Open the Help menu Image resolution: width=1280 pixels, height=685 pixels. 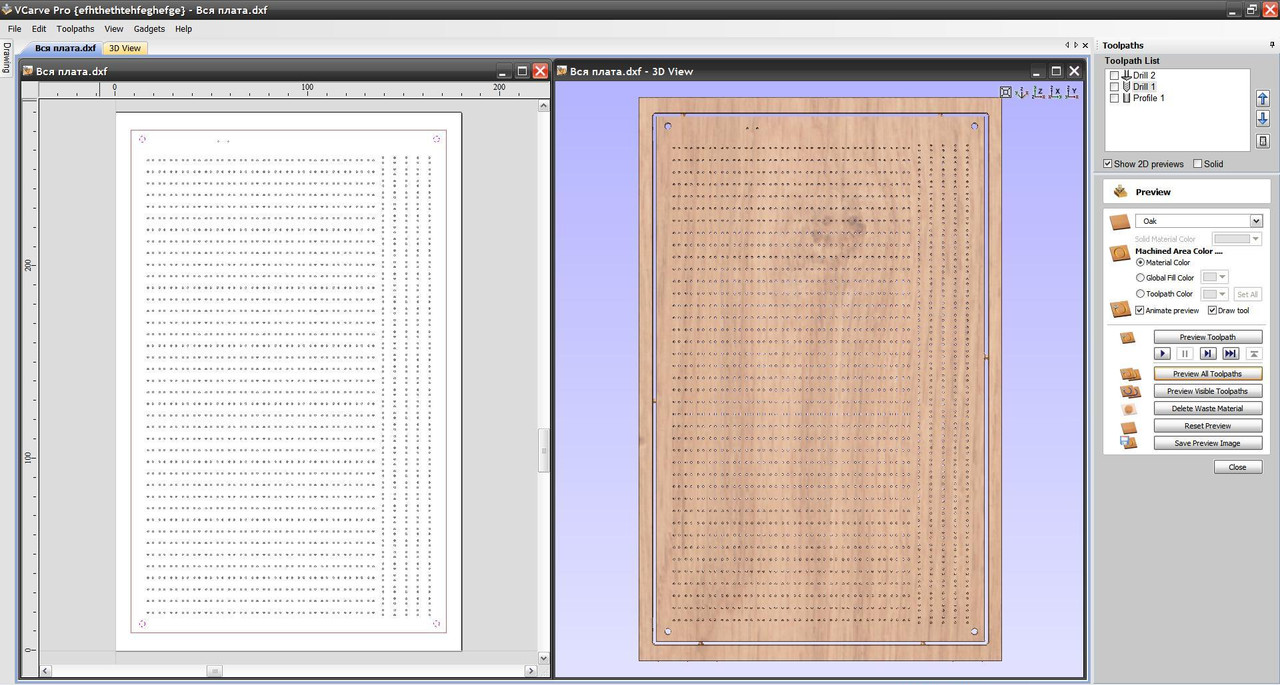click(x=183, y=29)
